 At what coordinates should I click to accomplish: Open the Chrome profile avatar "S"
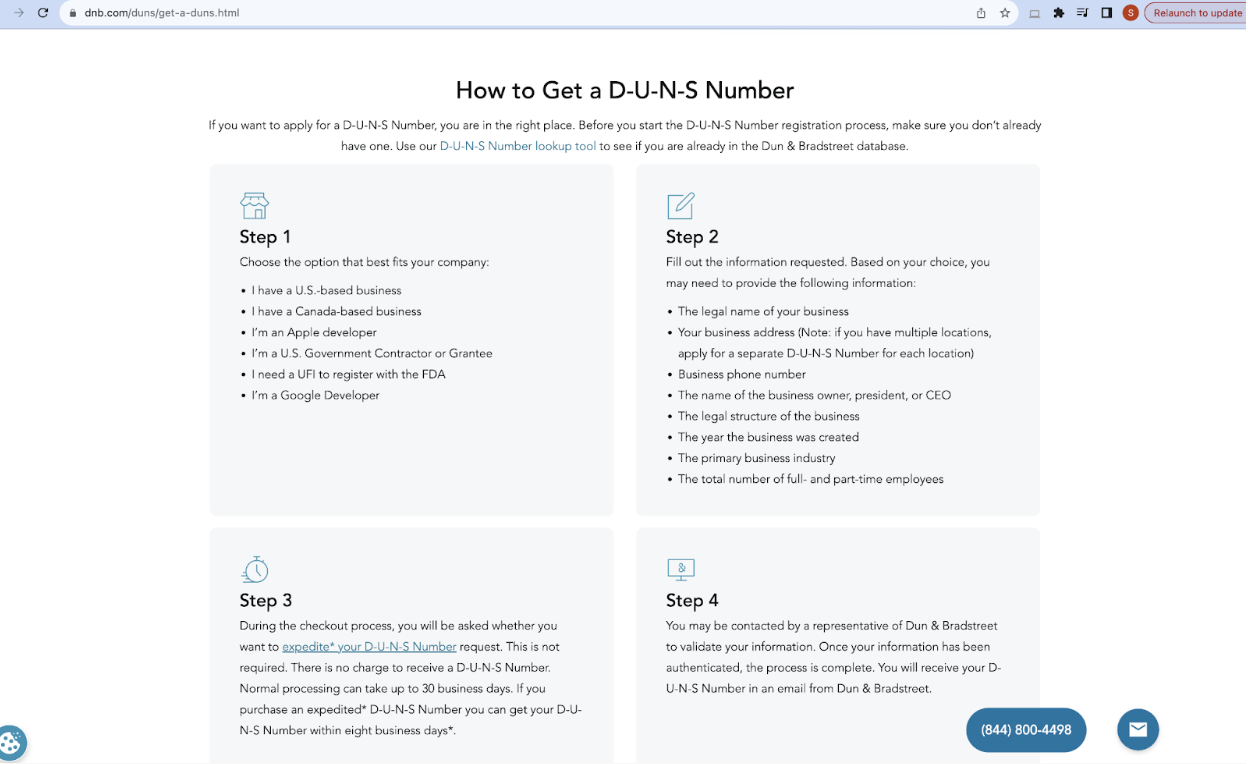pyautogui.click(x=1131, y=13)
